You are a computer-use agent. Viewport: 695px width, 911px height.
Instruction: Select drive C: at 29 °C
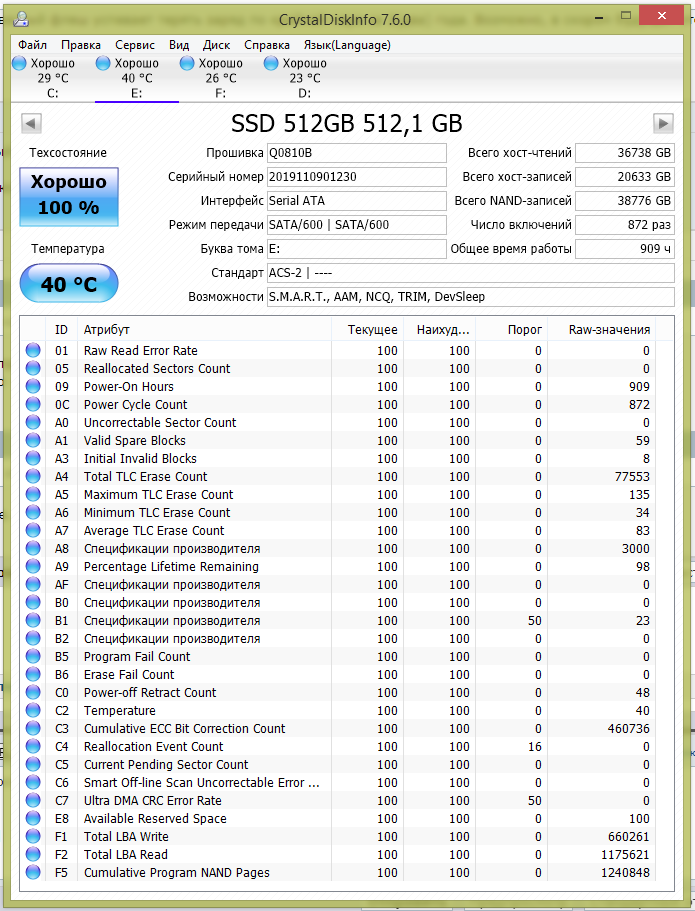52,78
